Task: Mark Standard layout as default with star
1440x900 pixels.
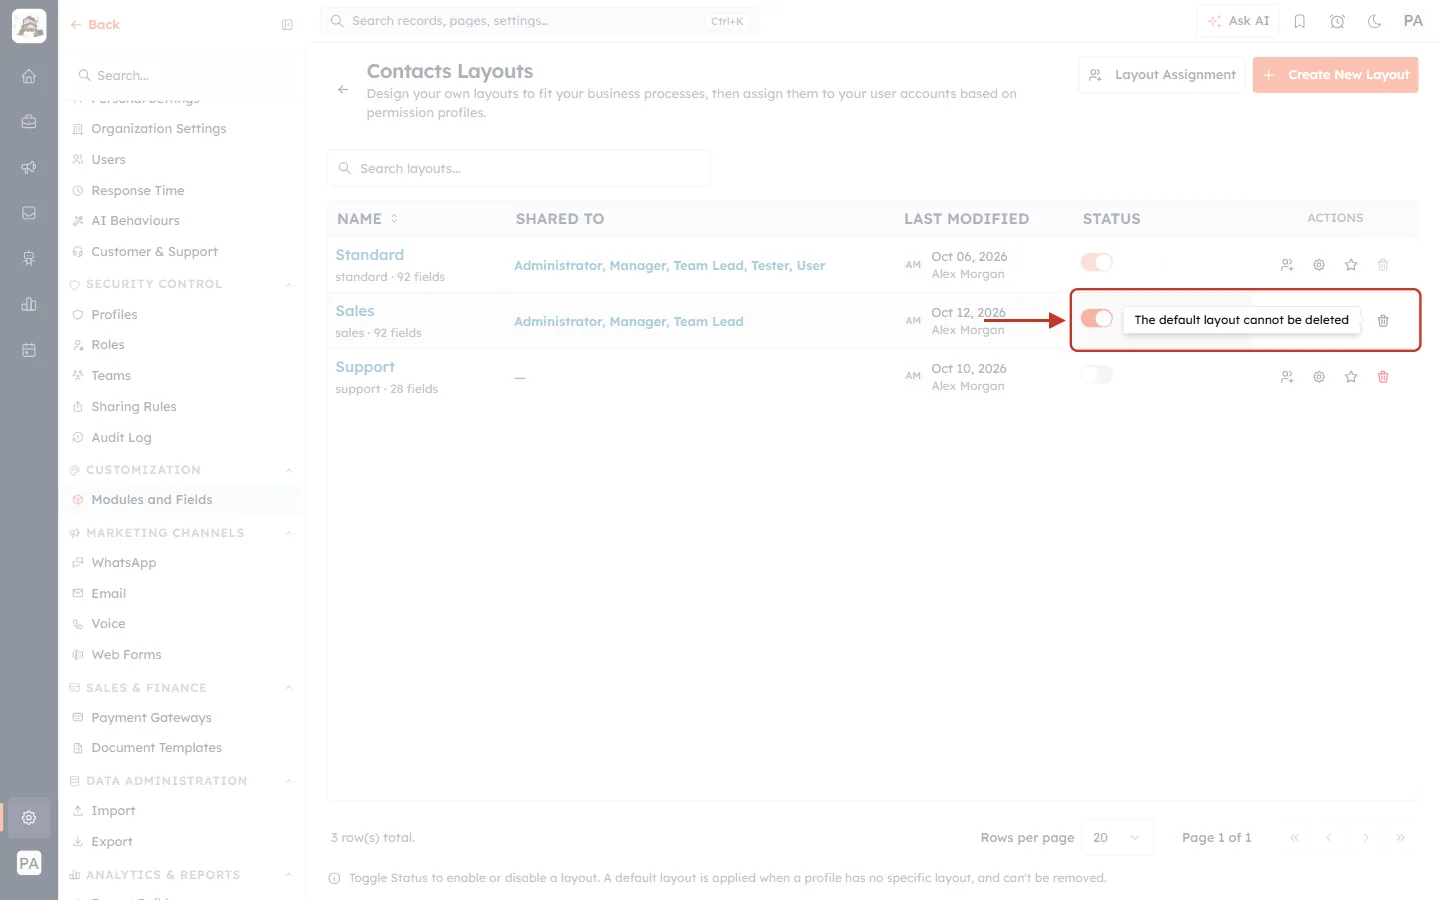Action: point(1351,265)
